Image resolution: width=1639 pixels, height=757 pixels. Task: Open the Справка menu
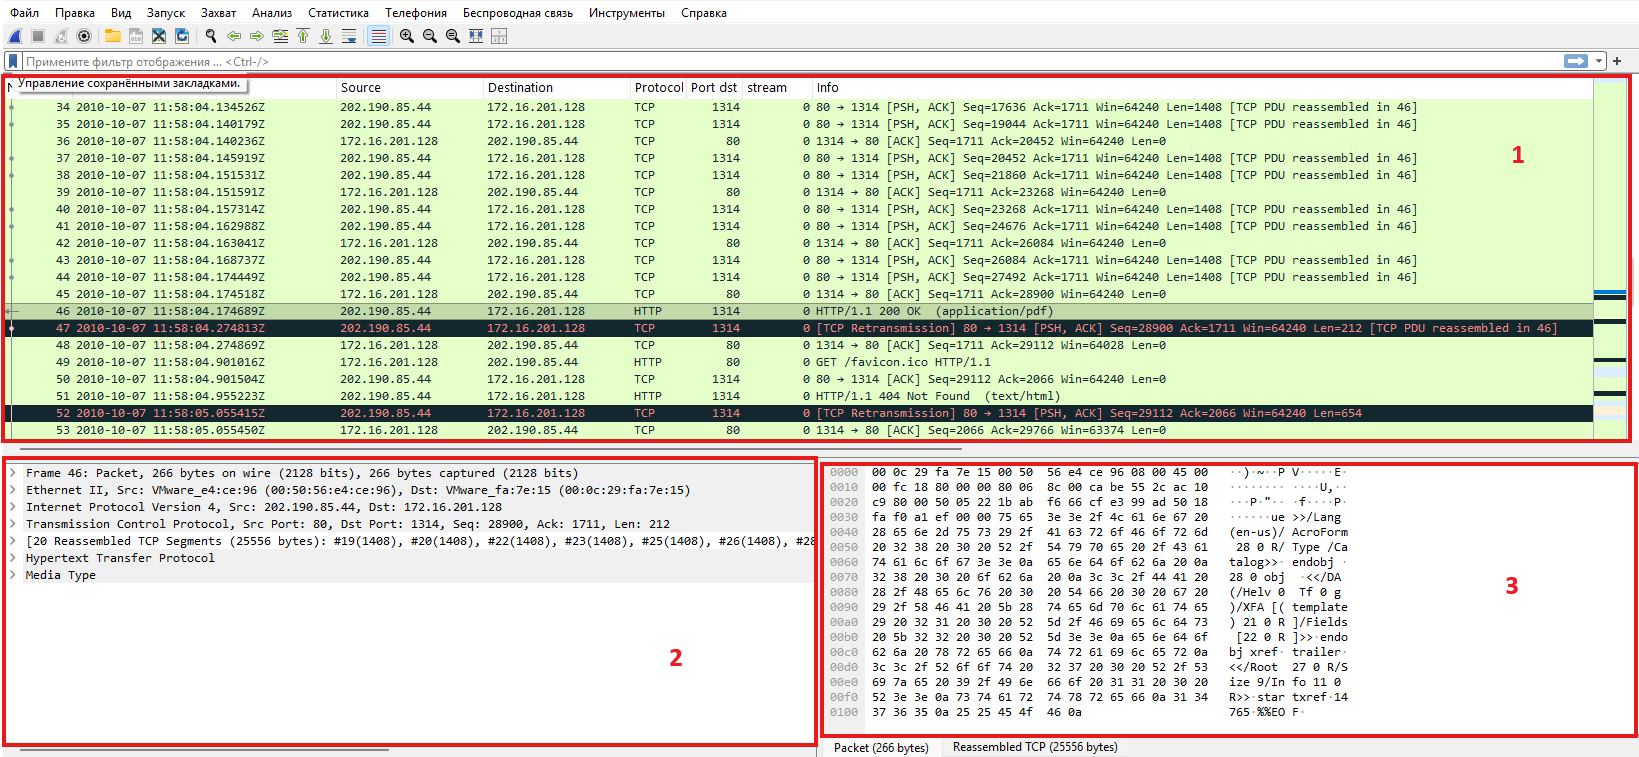704,13
